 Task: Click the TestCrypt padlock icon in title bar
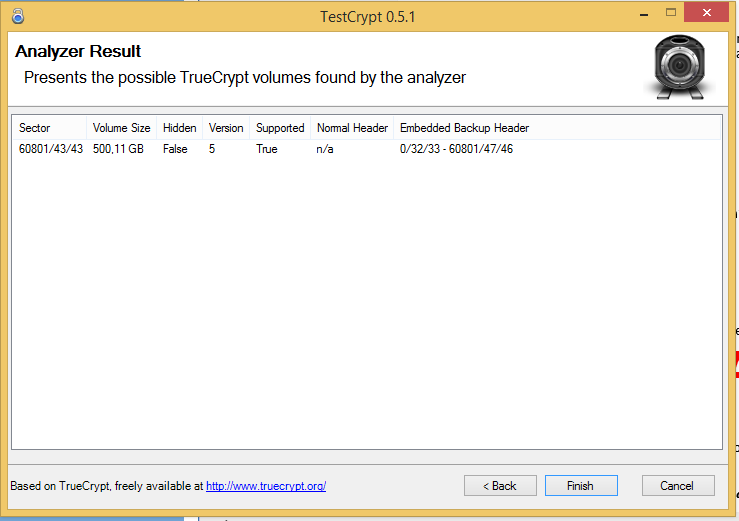pos(18,16)
